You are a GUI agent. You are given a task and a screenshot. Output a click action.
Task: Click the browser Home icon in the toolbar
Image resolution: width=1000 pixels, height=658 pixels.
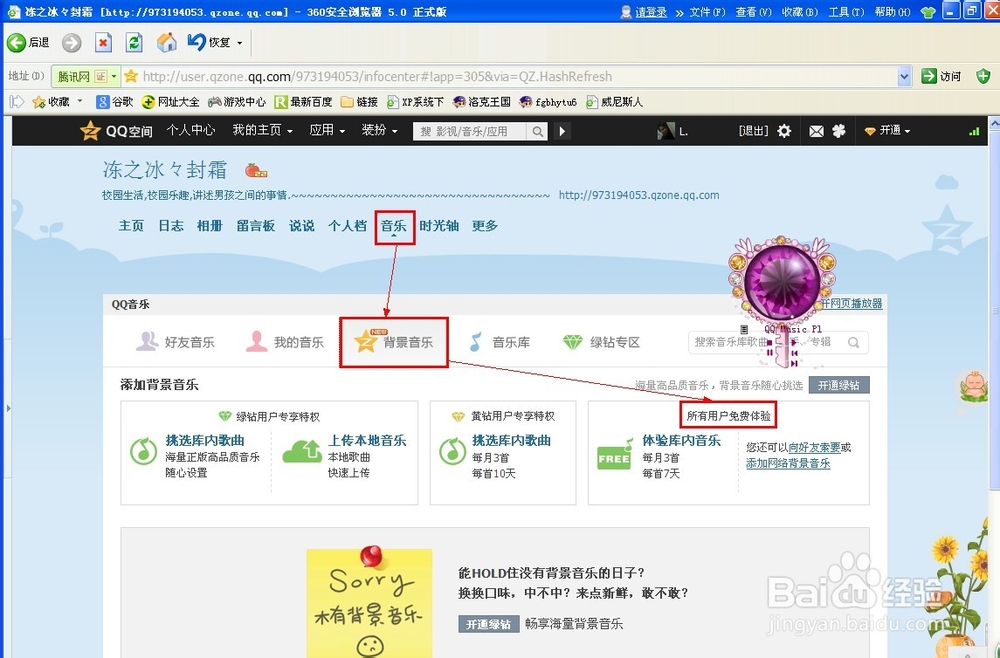166,44
